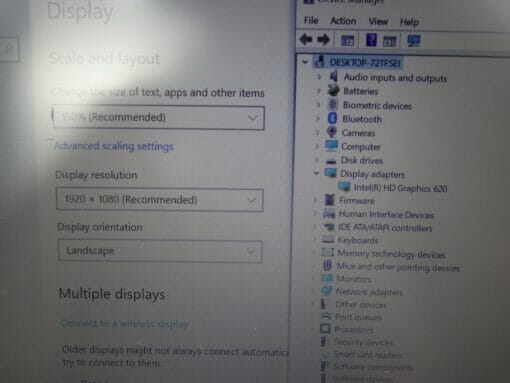Open the Action menu in Device Manager
Screen dimensions: 510x383
click(x=343, y=21)
